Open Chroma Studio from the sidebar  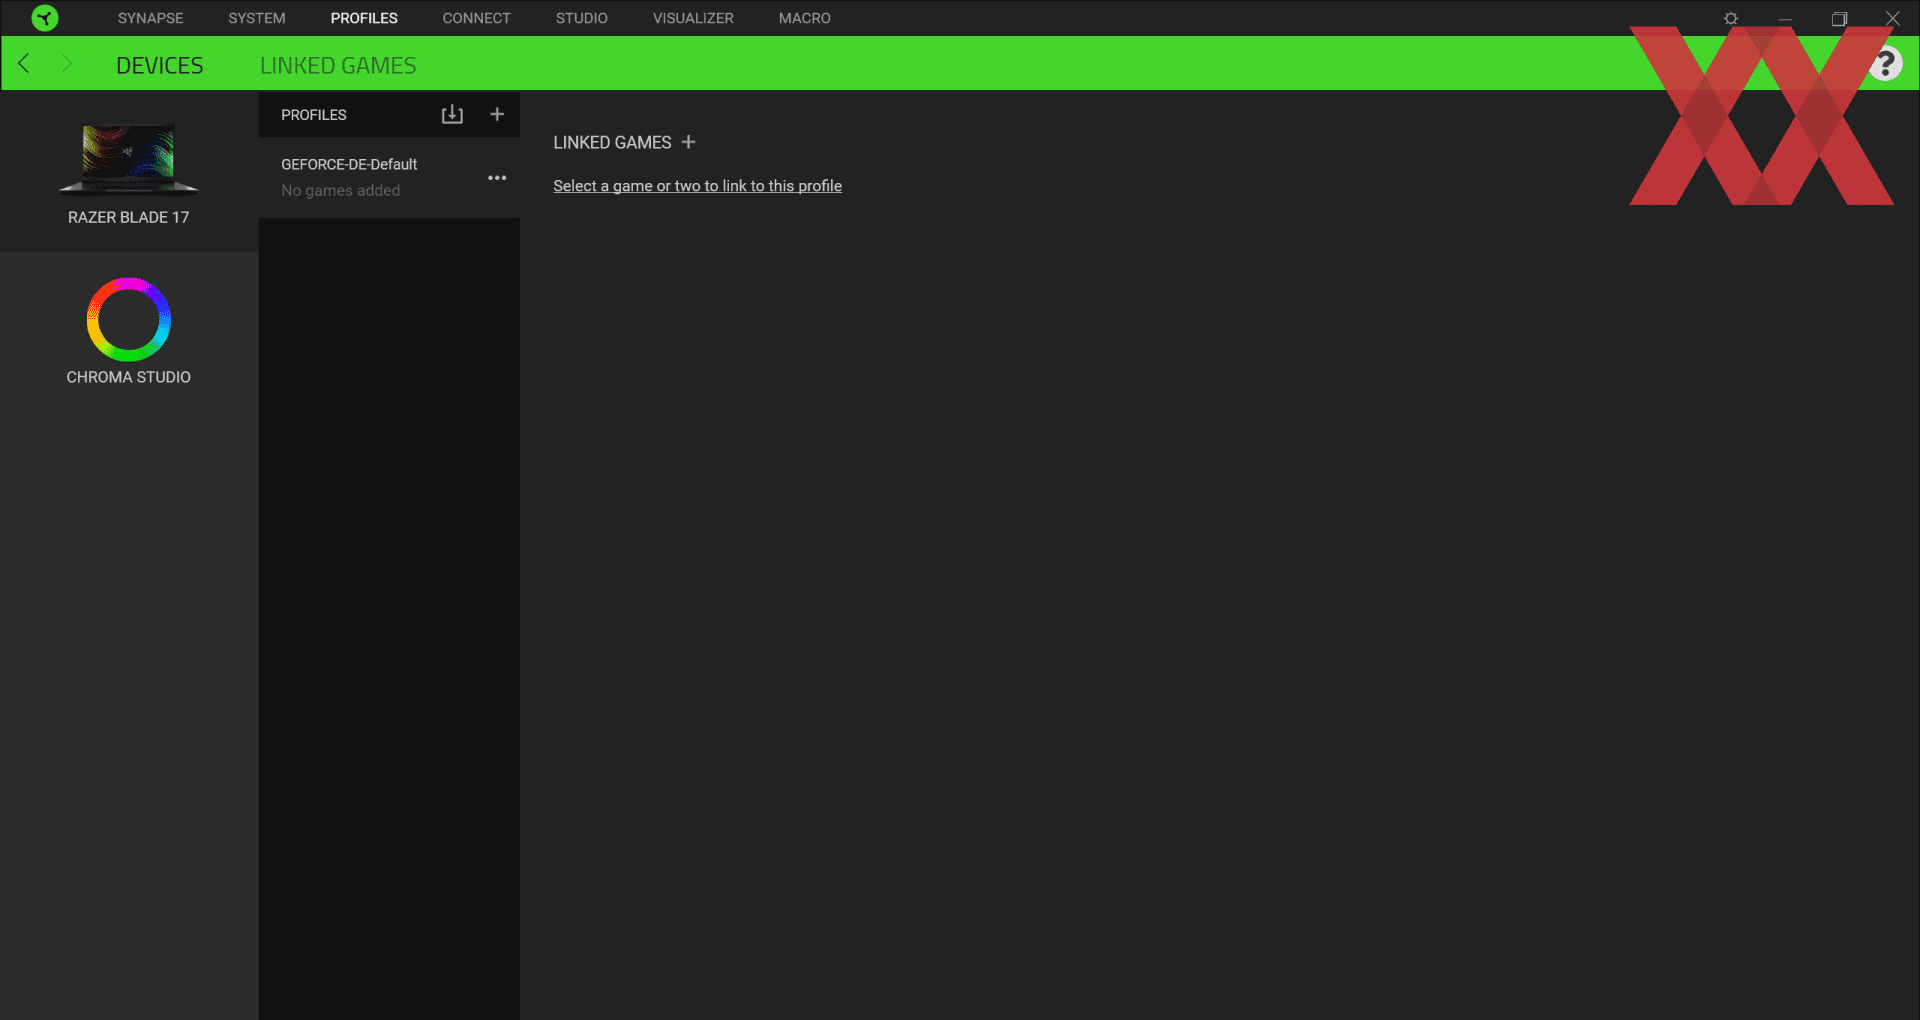[x=129, y=332]
